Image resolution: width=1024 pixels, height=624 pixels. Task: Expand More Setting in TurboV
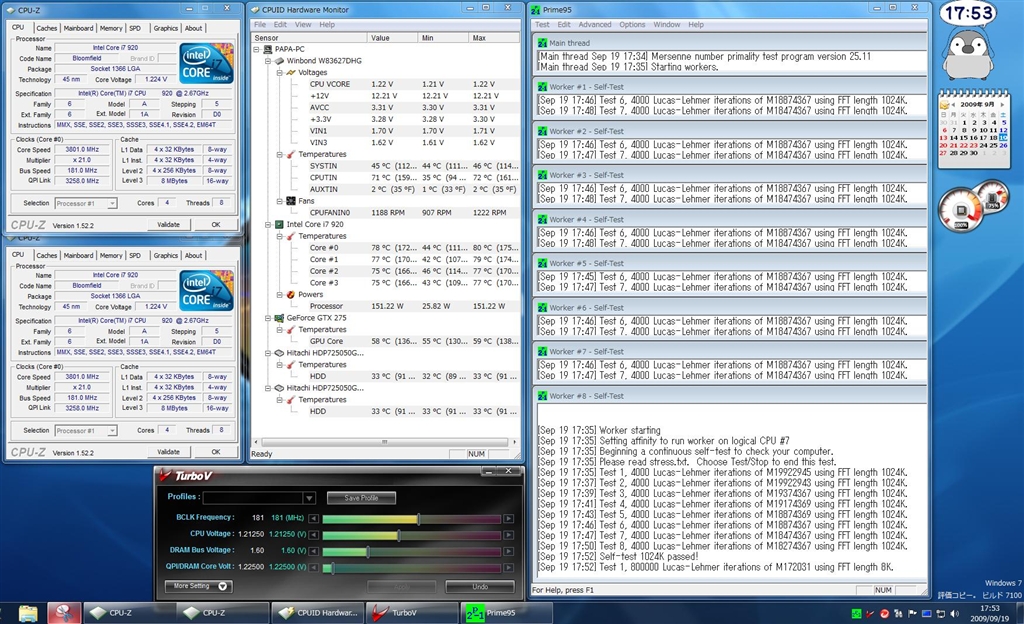point(197,586)
